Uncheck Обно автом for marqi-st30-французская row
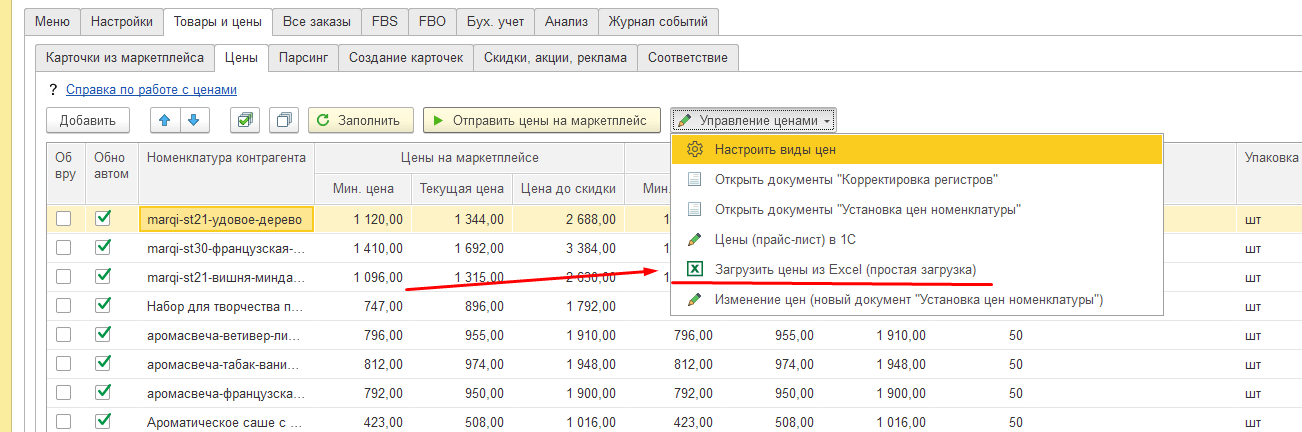 pos(102,248)
